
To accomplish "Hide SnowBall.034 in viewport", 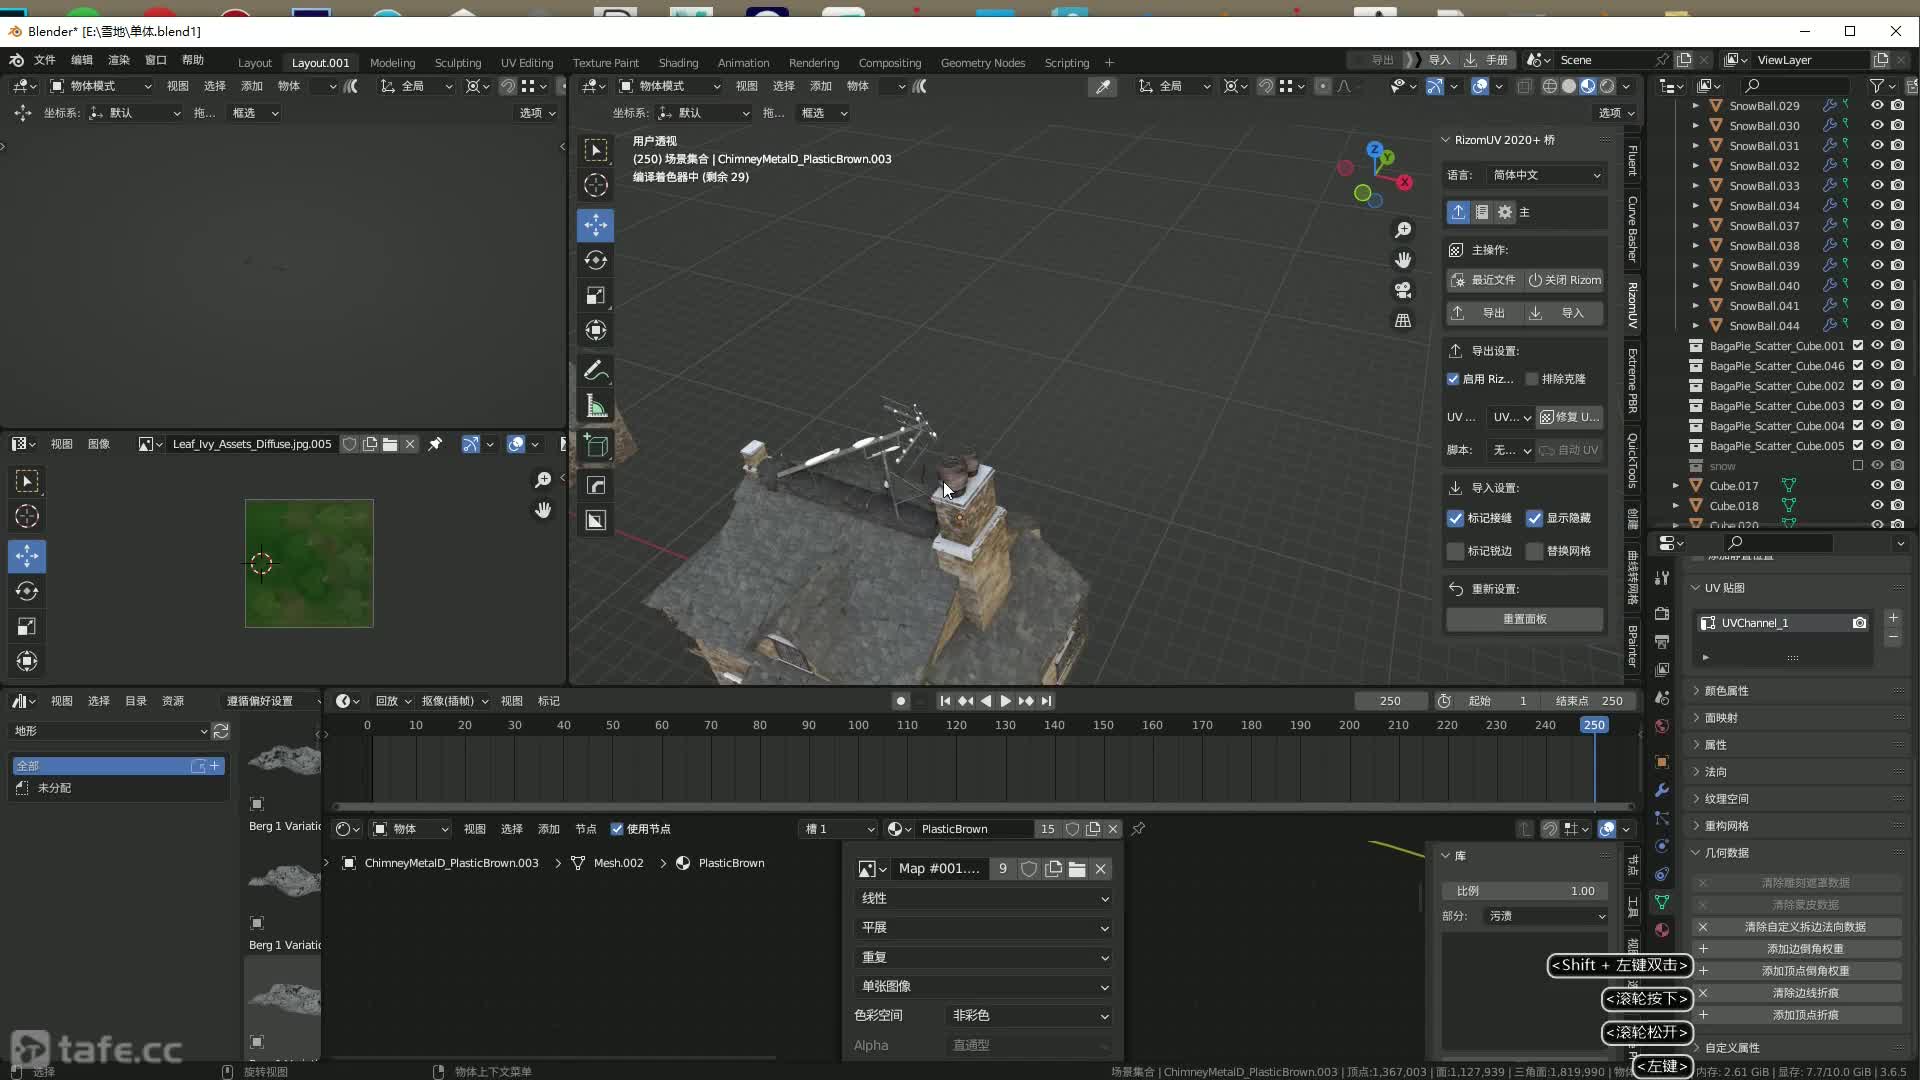I will 1877,206.
